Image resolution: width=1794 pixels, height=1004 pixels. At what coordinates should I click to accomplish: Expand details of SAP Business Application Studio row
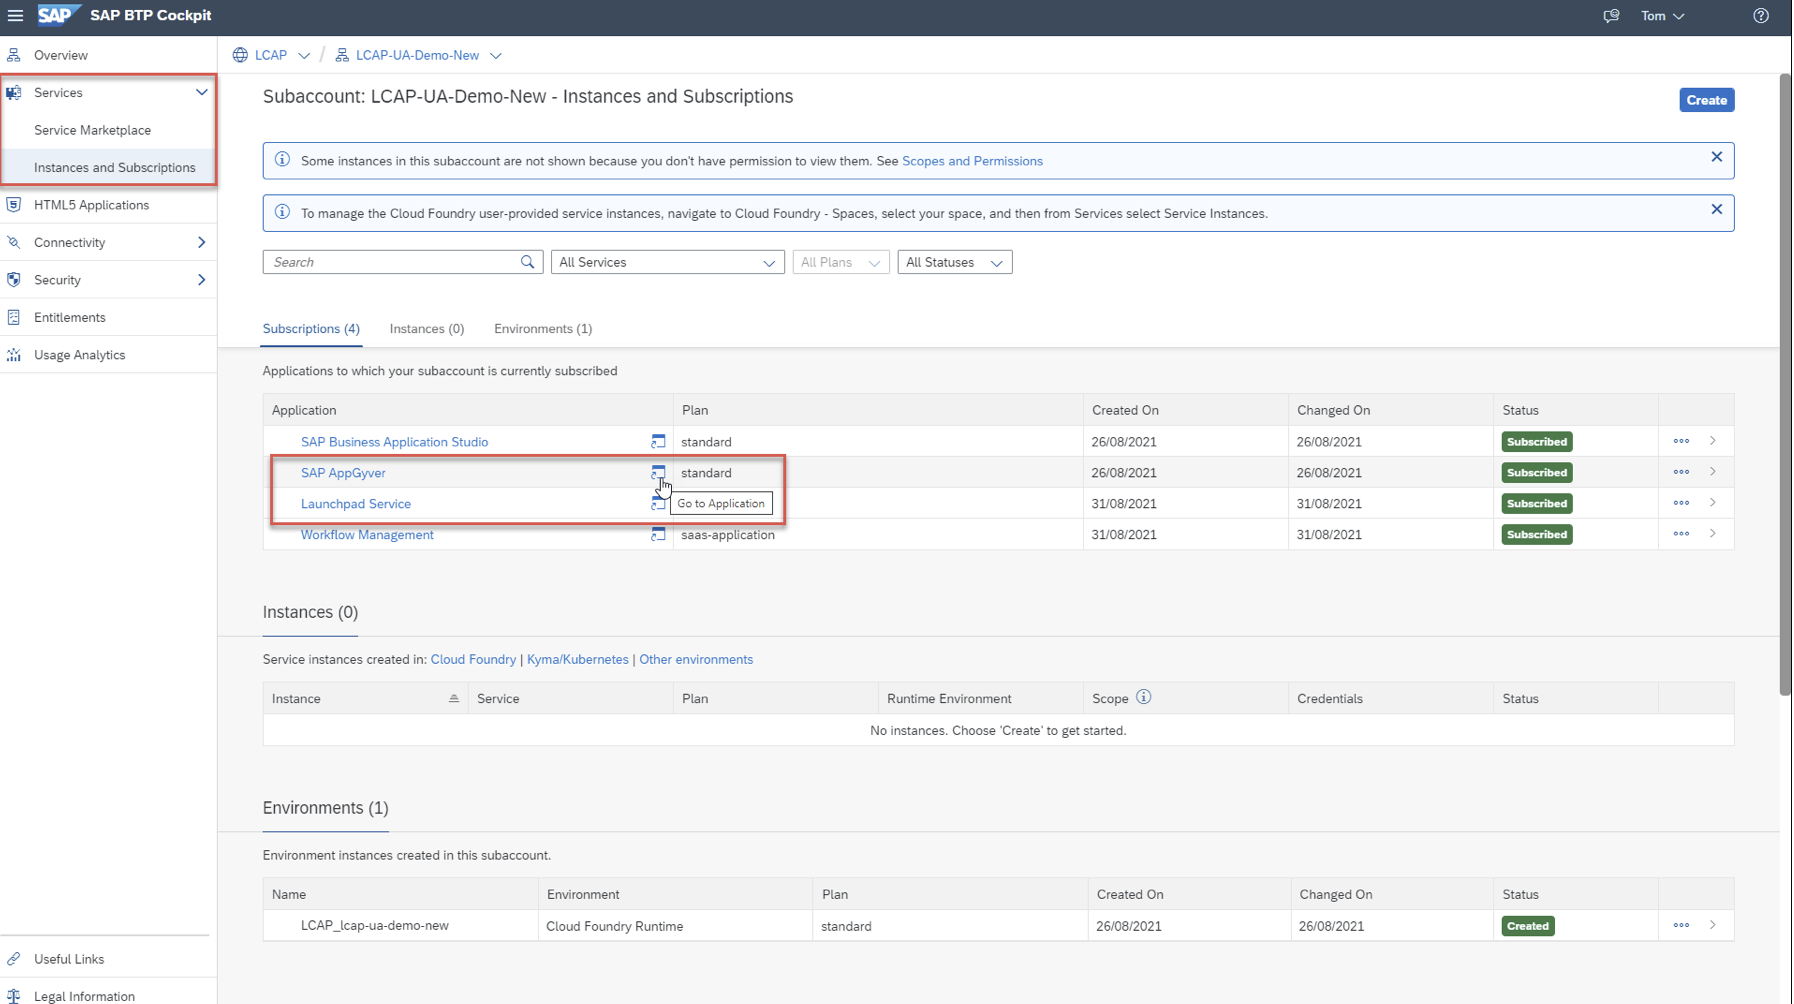tap(1713, 441)
